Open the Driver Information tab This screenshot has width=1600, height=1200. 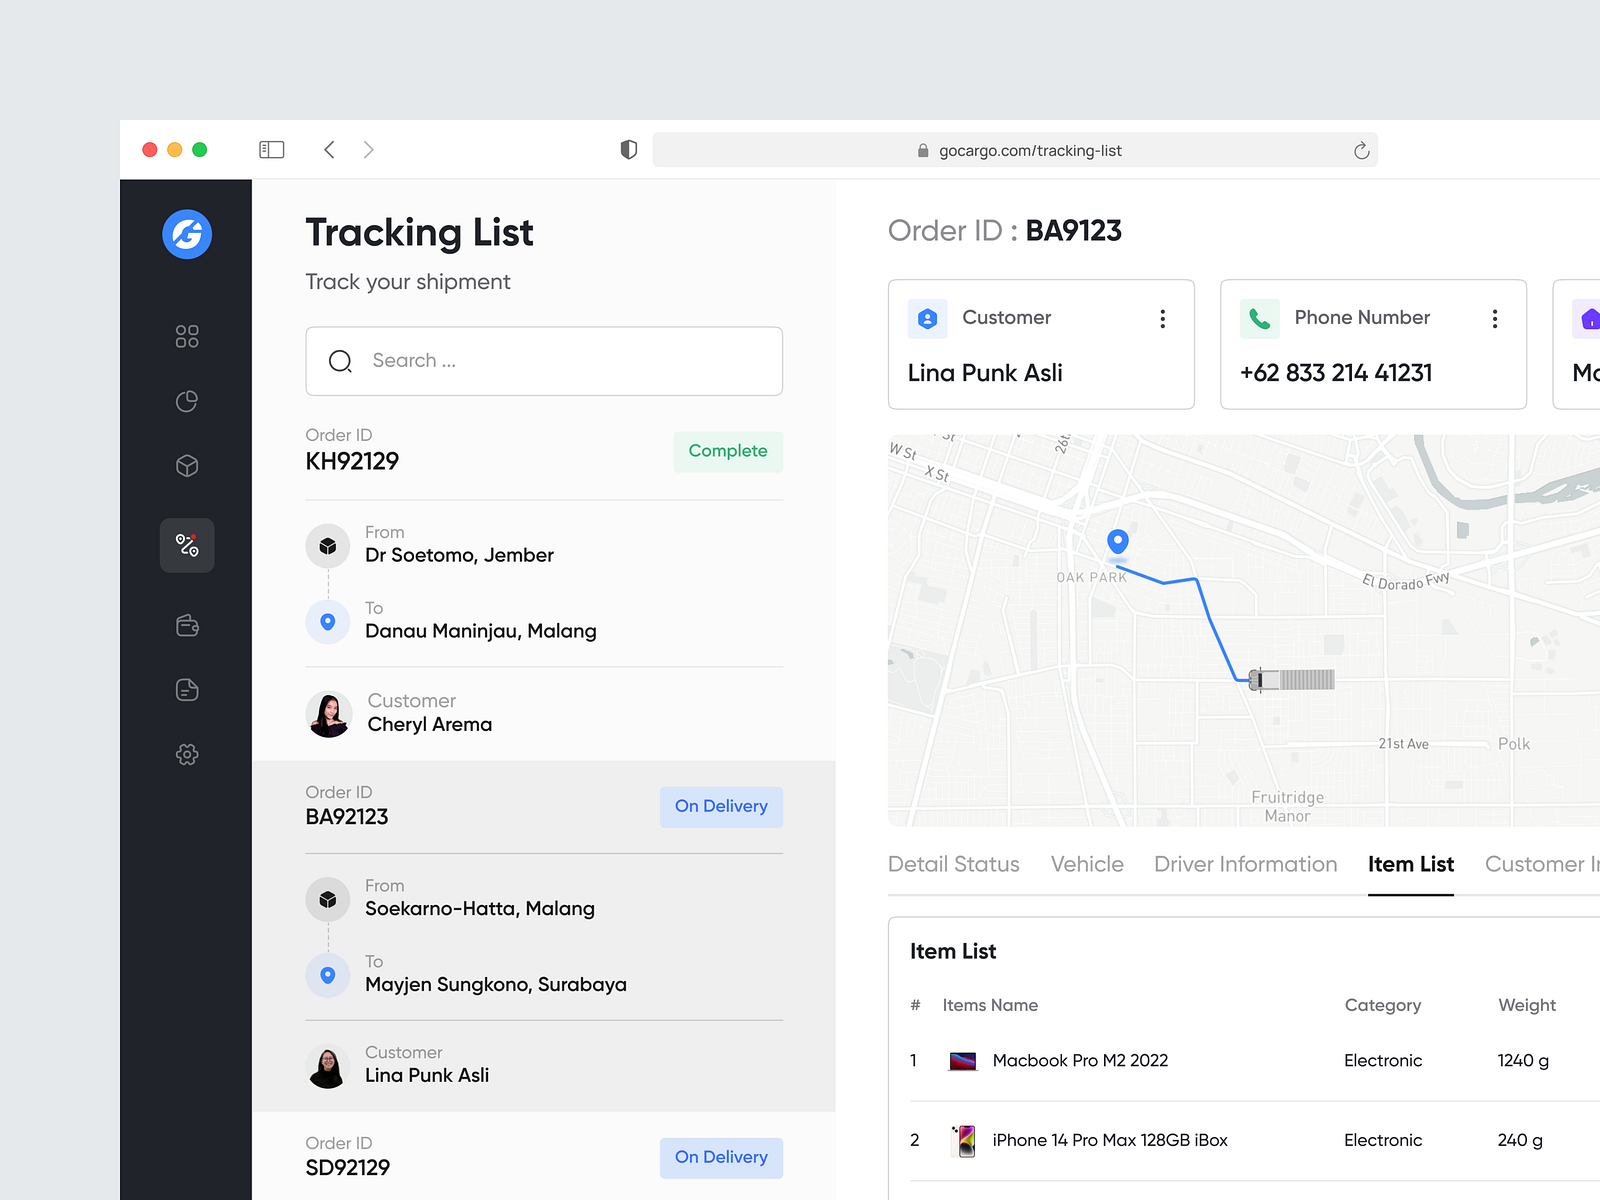[1245, 864]
